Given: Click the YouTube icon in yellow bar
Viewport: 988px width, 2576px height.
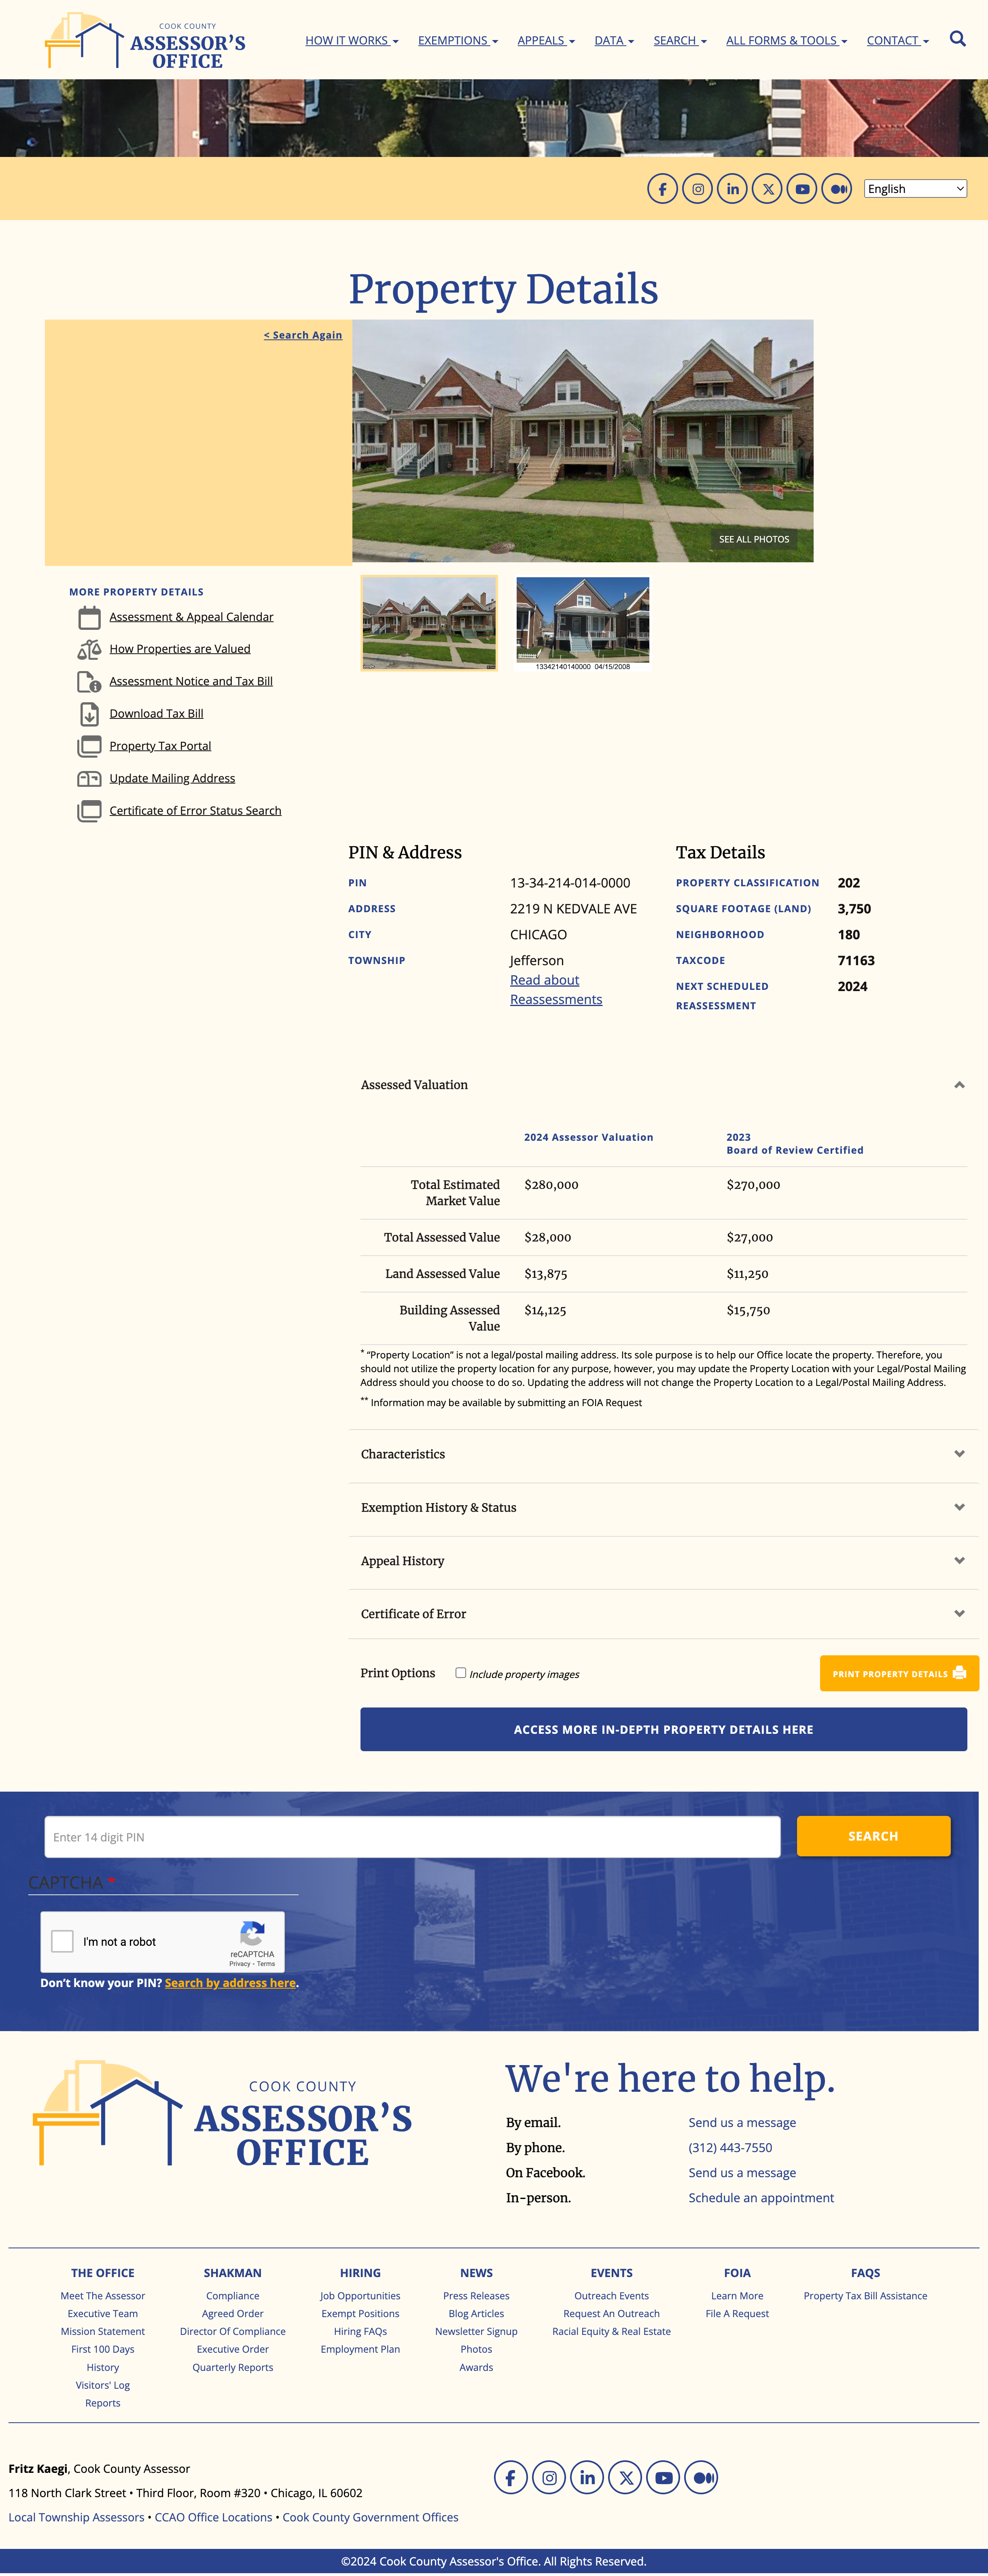Looking at the screenshot, I should pos(801,189).
